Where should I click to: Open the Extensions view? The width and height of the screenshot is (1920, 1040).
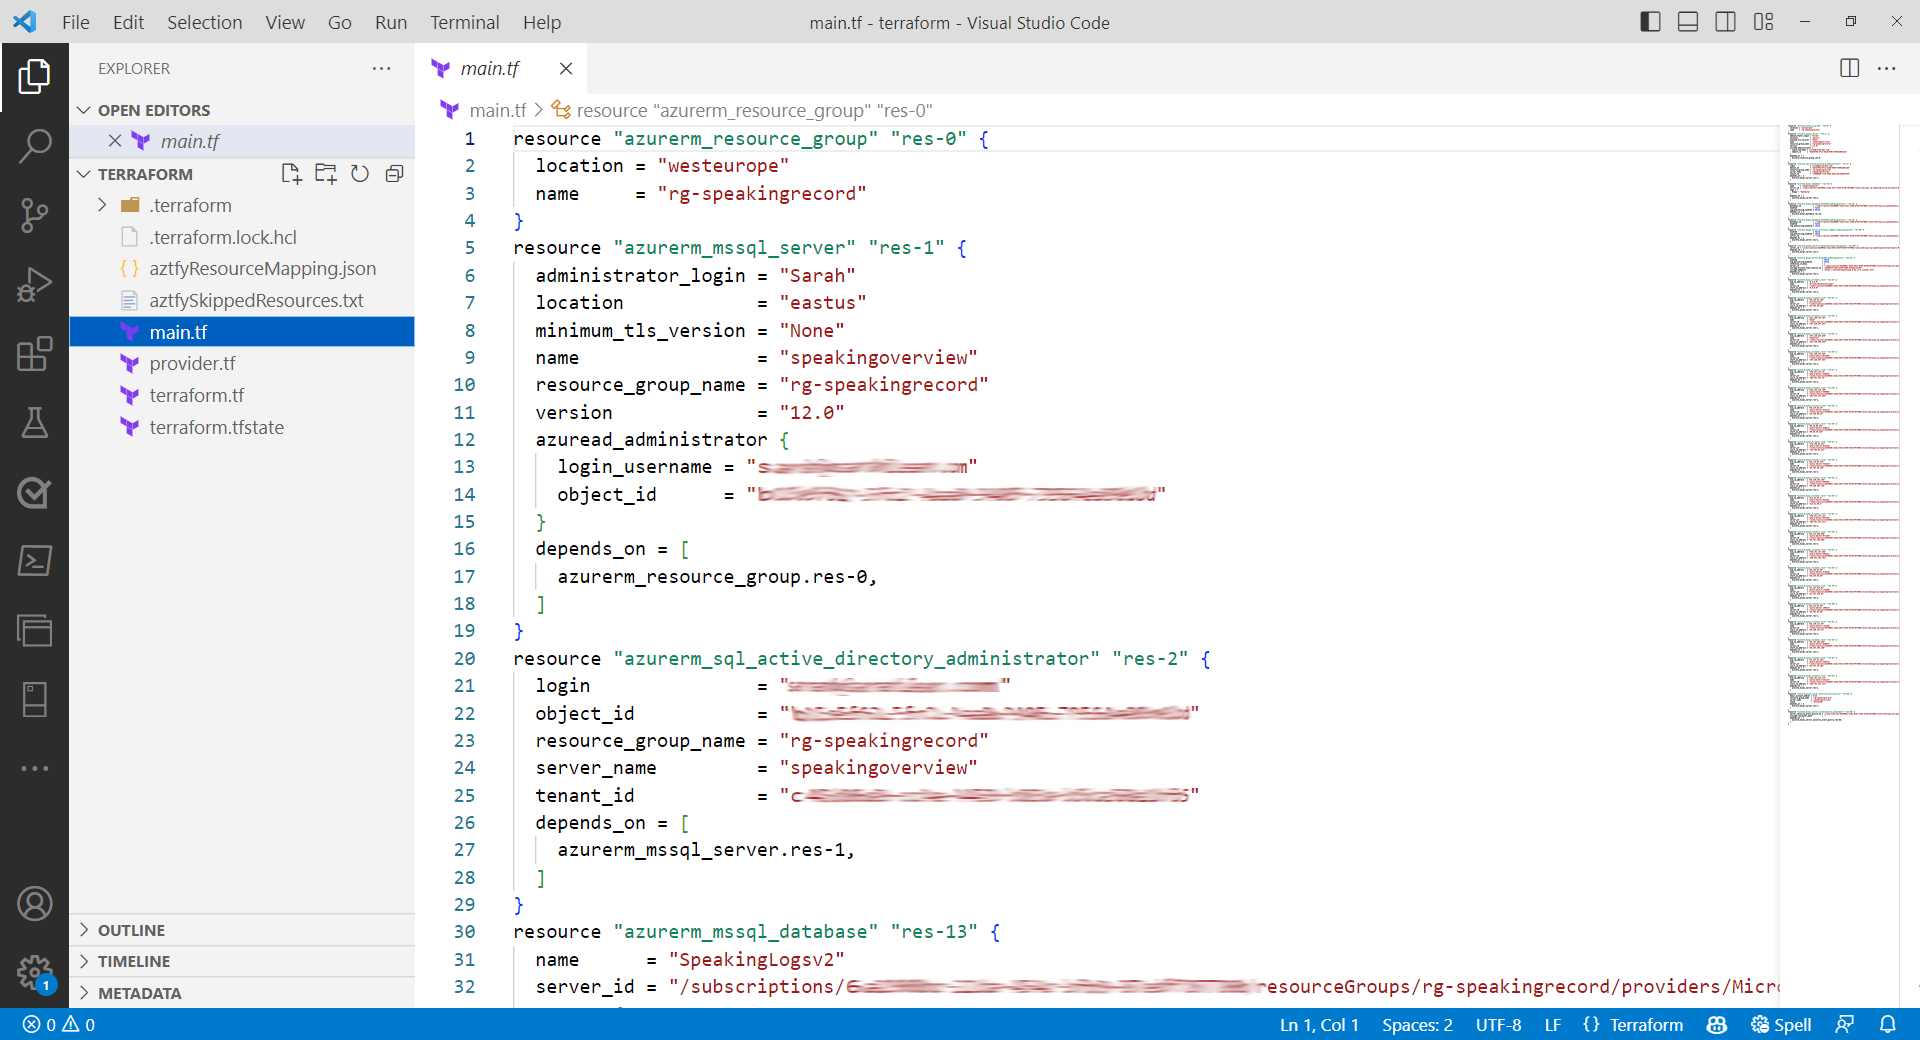[x=35, y=354]
